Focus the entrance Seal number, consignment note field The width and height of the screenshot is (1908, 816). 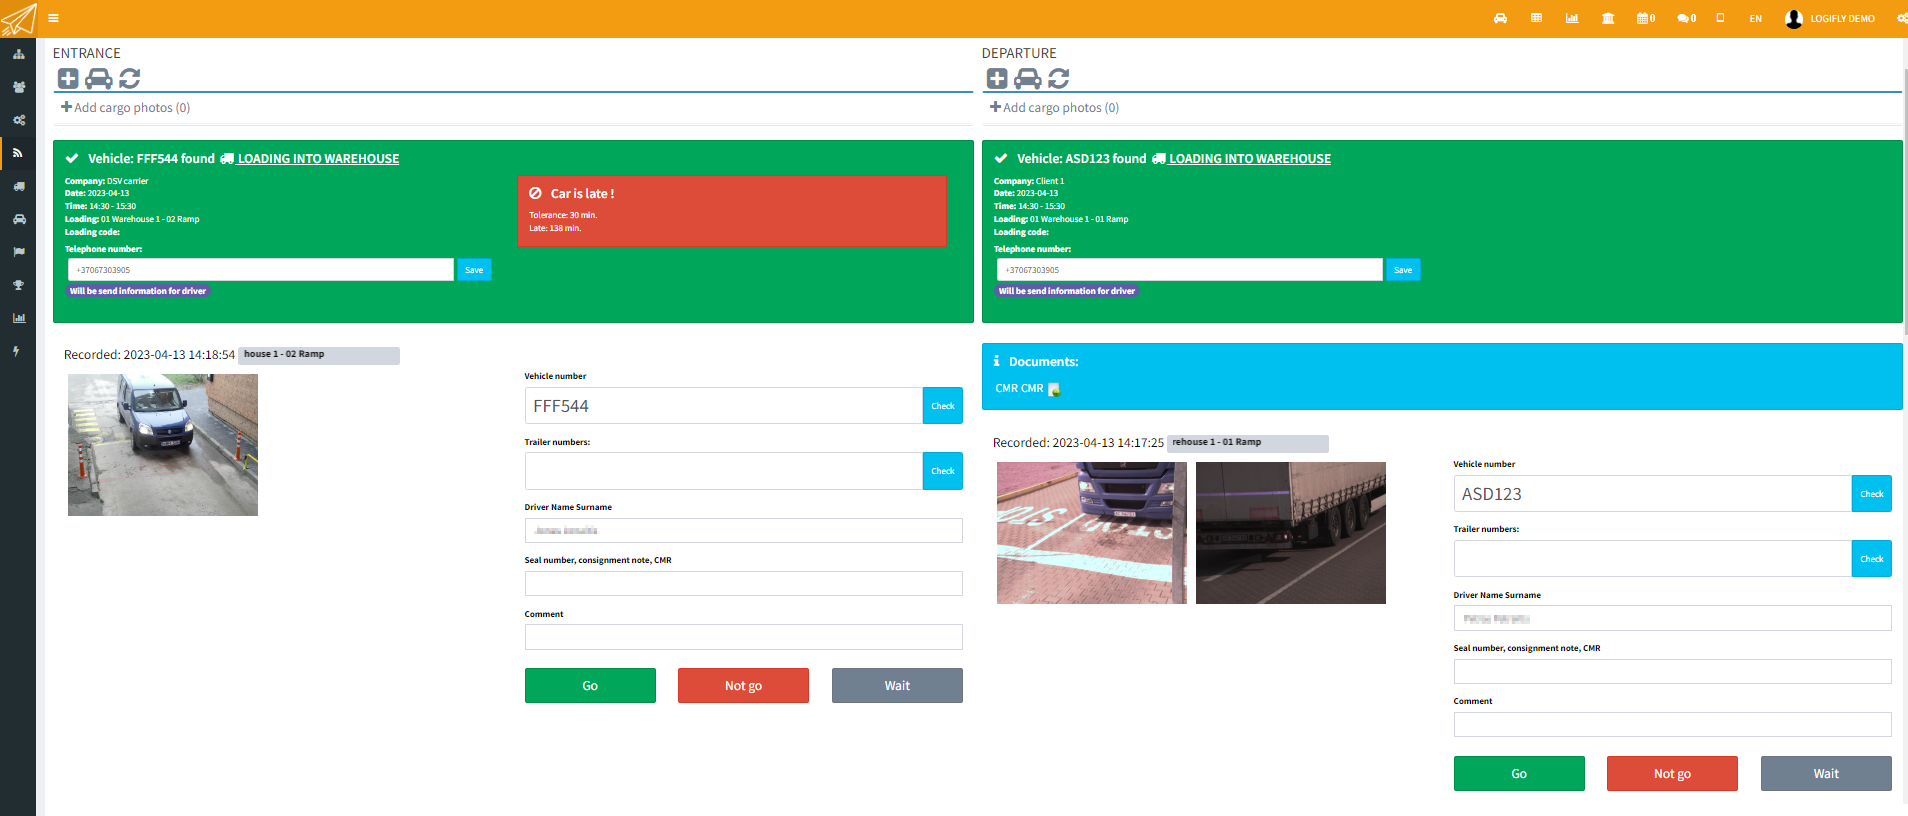tap(744, 584)
